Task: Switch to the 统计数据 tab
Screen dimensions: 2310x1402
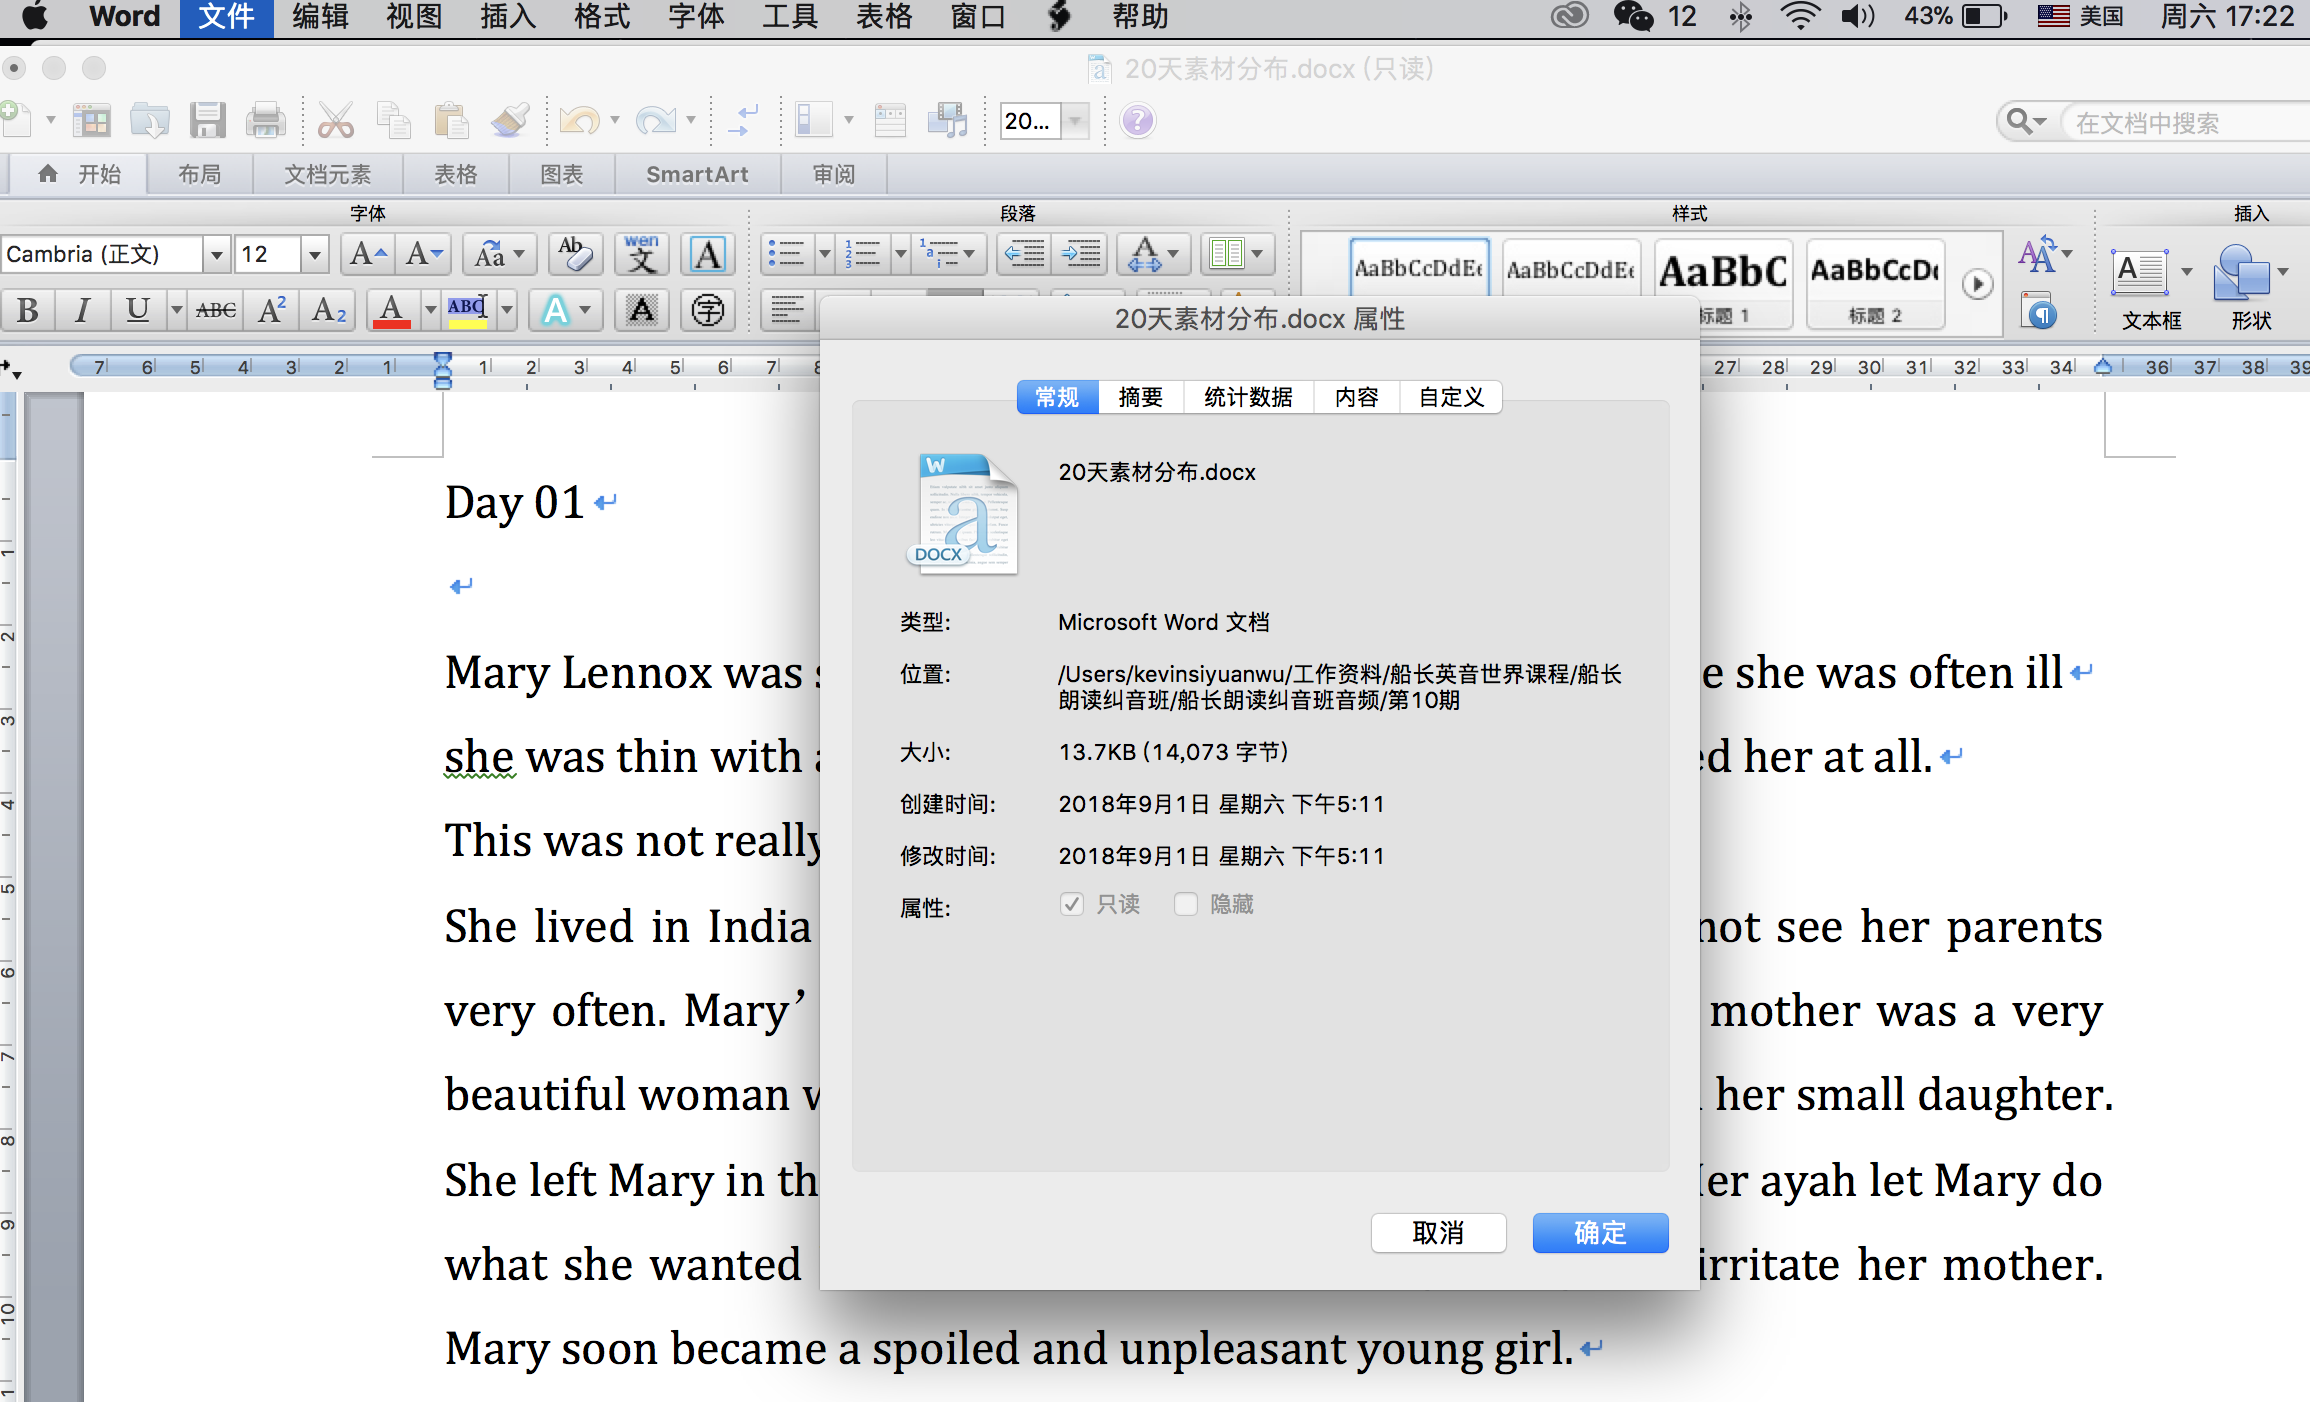Action: [1248, 397]
